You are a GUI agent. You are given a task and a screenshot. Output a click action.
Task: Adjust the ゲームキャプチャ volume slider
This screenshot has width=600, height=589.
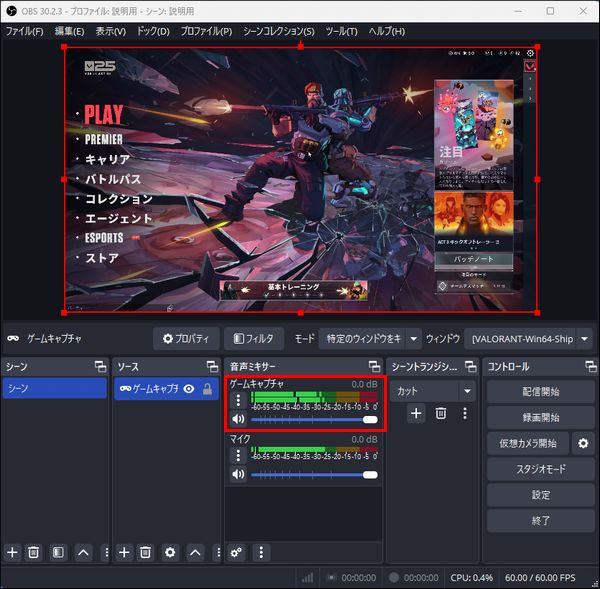coord(314,420)
